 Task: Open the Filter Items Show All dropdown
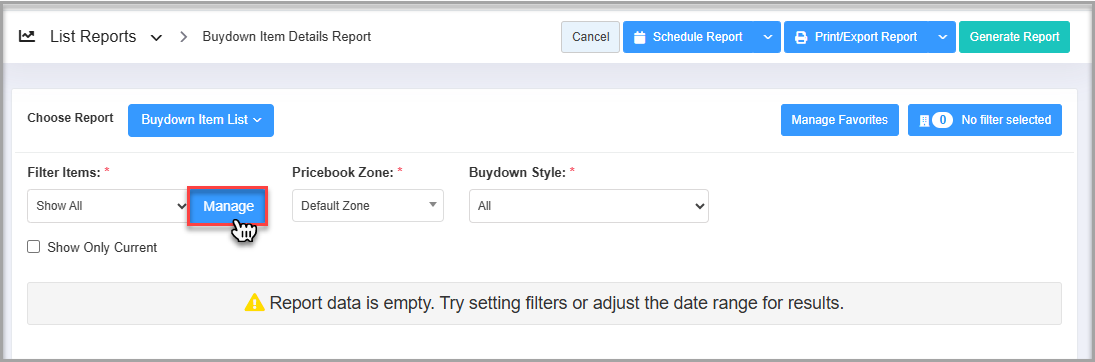[x=108, y=206]
